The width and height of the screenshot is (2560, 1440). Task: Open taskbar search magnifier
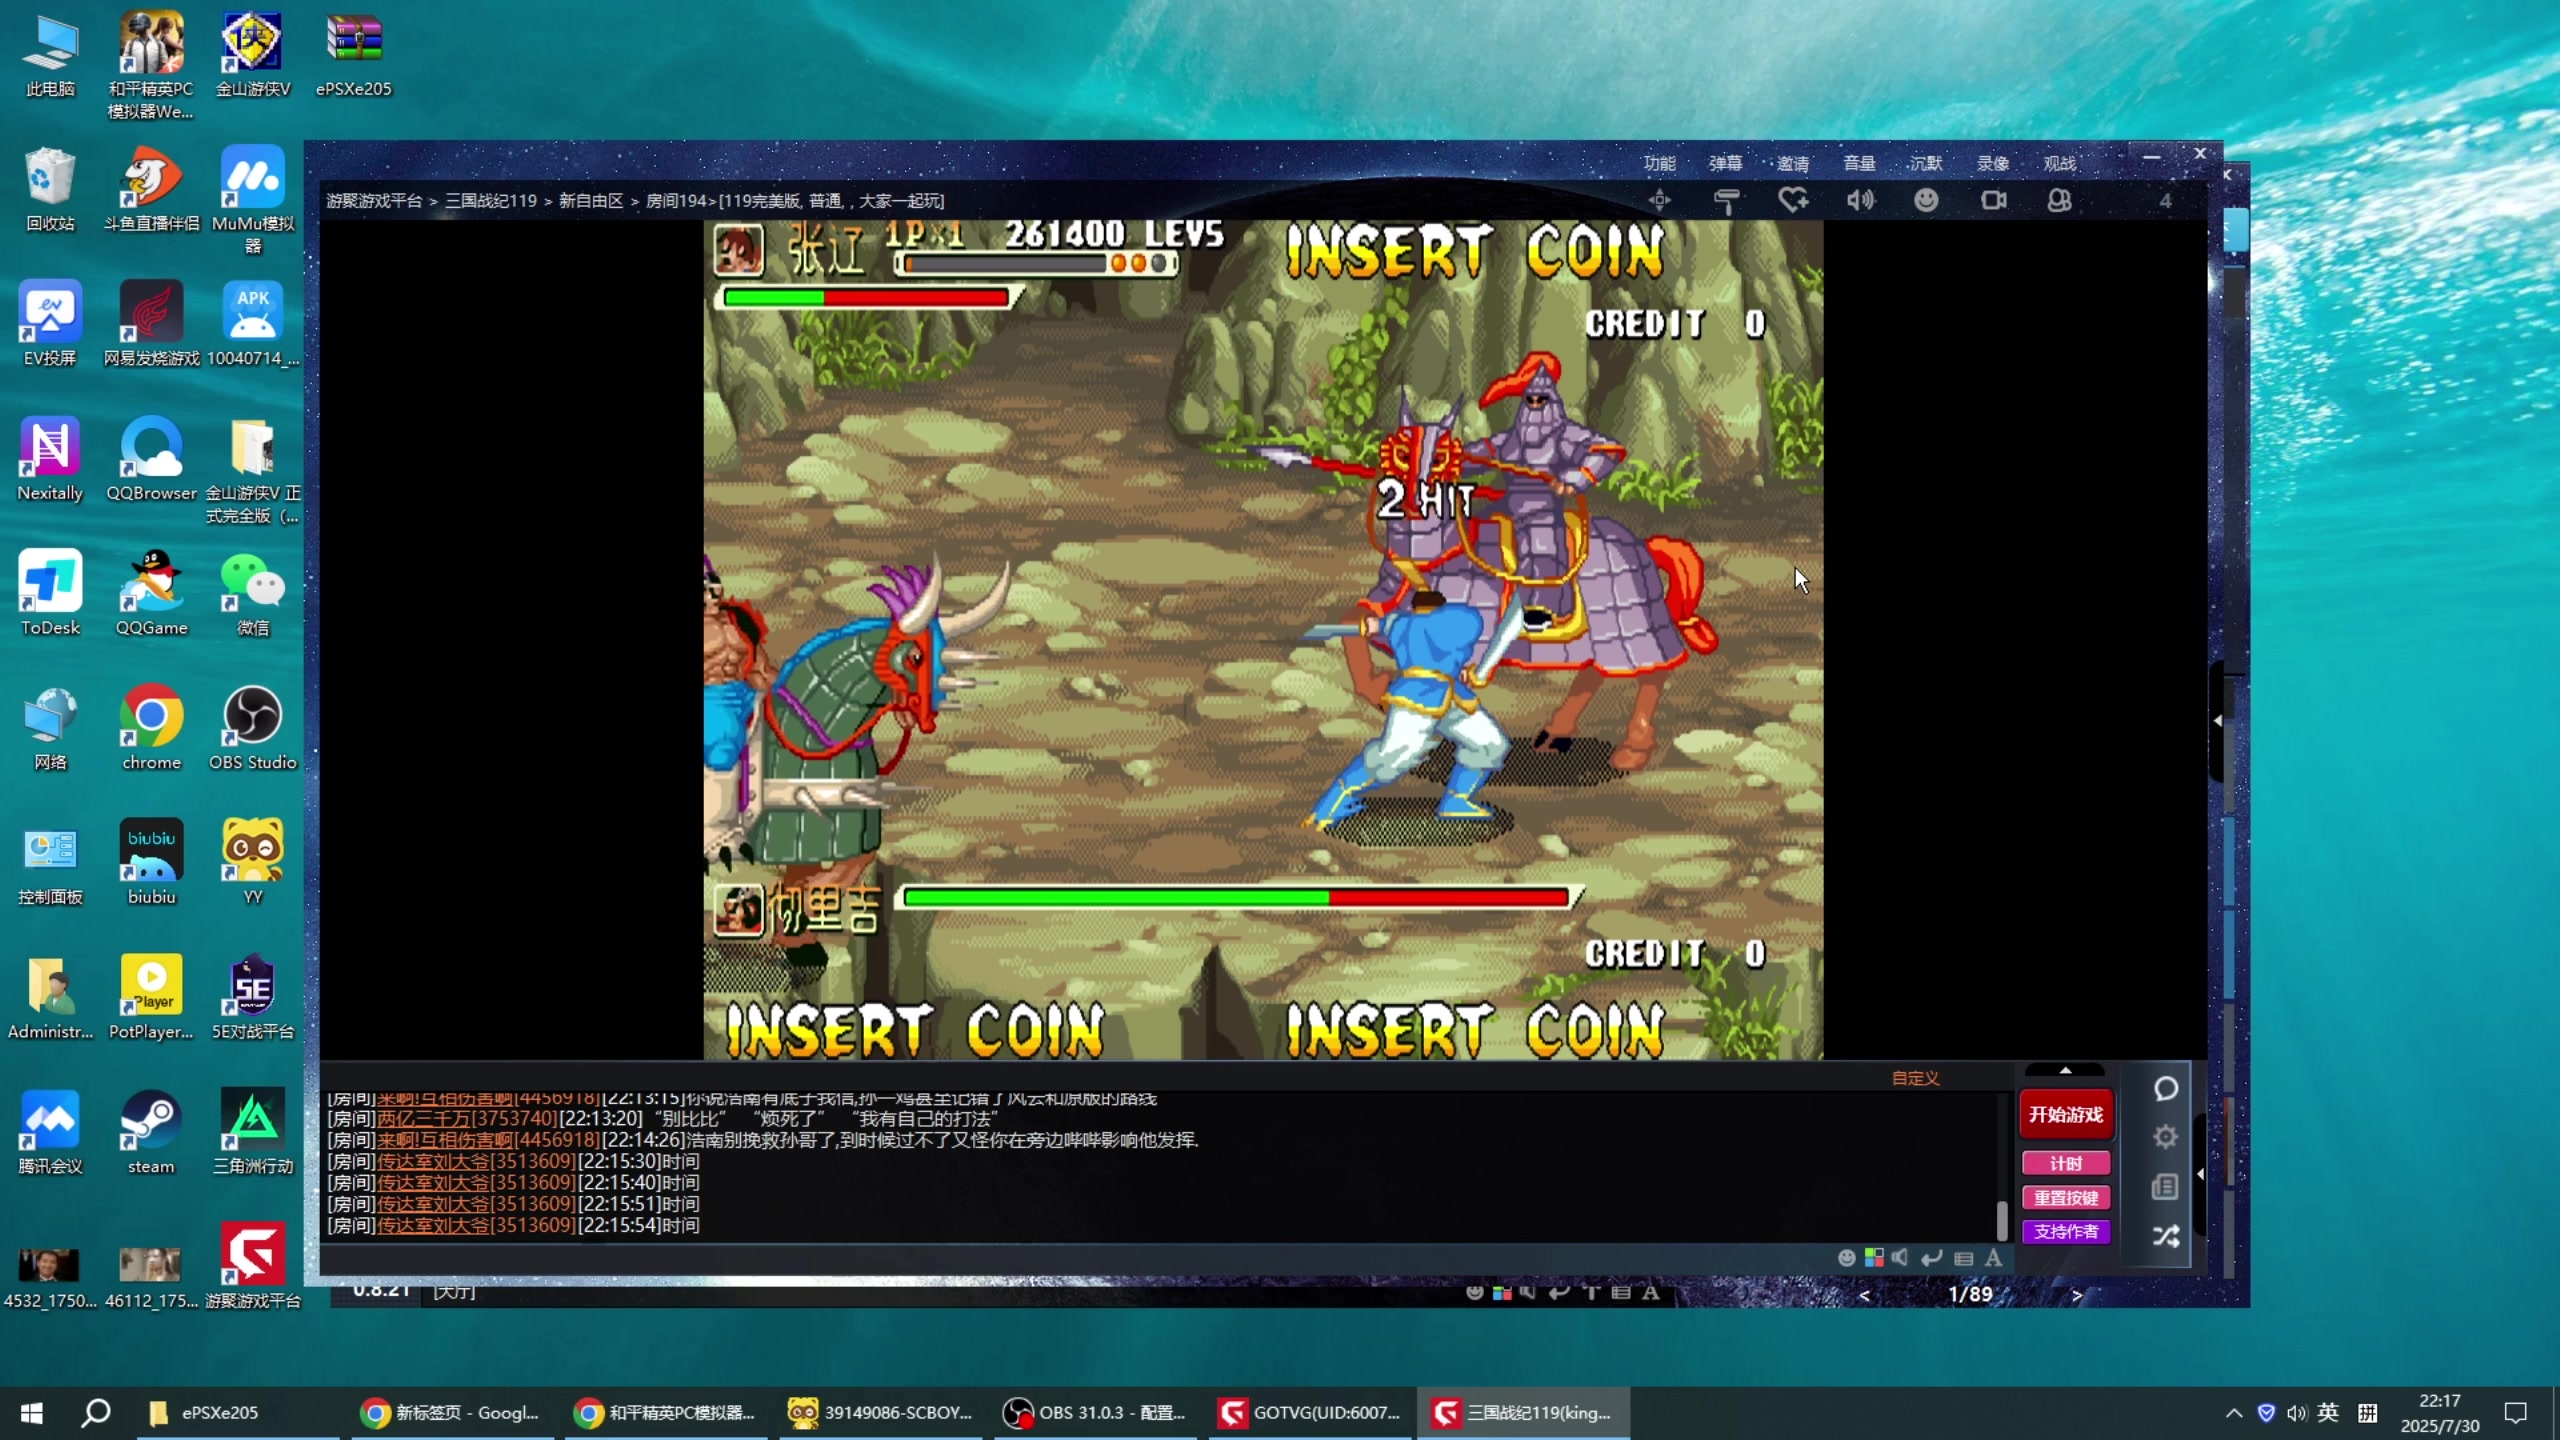tap(95, 1413)
